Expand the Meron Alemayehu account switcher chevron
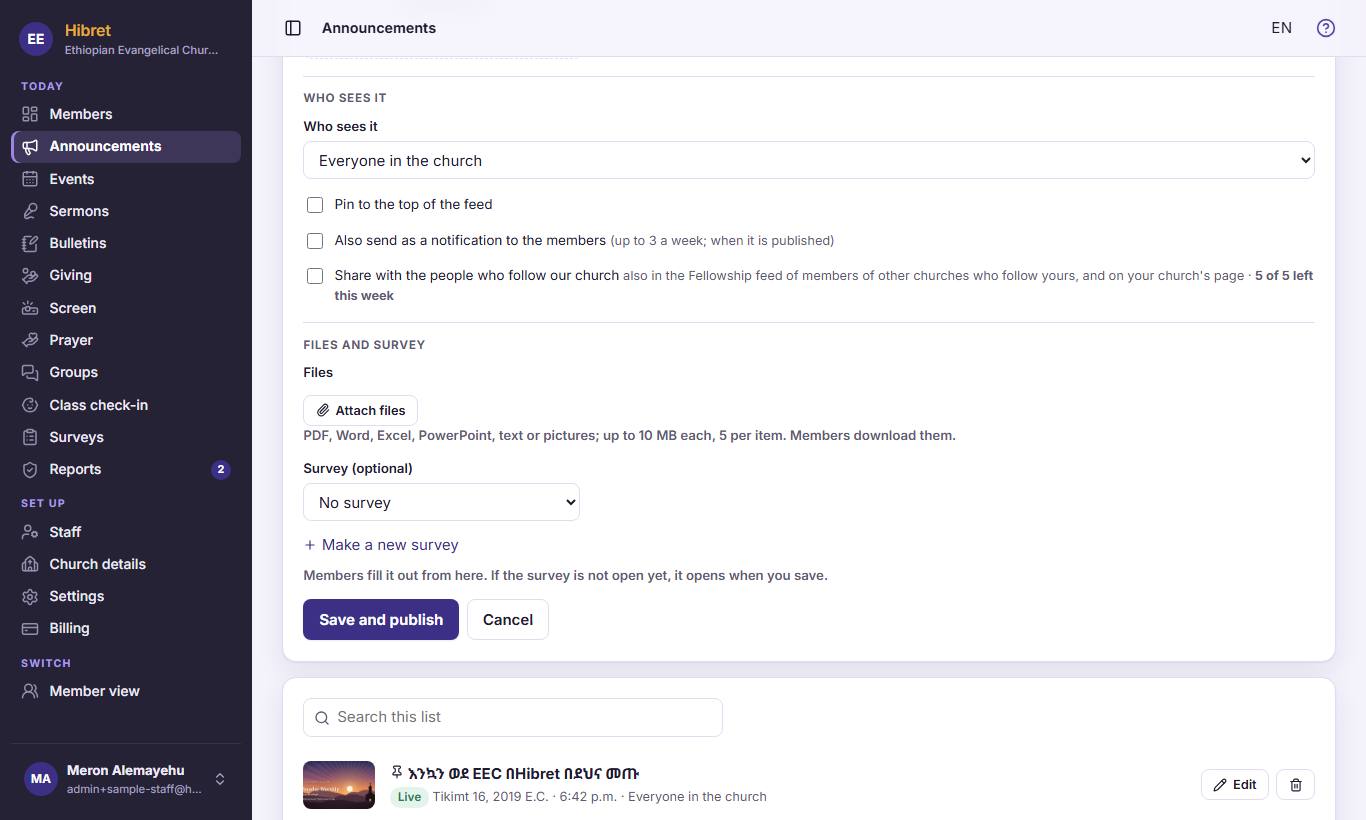 (x=220, y=779)
